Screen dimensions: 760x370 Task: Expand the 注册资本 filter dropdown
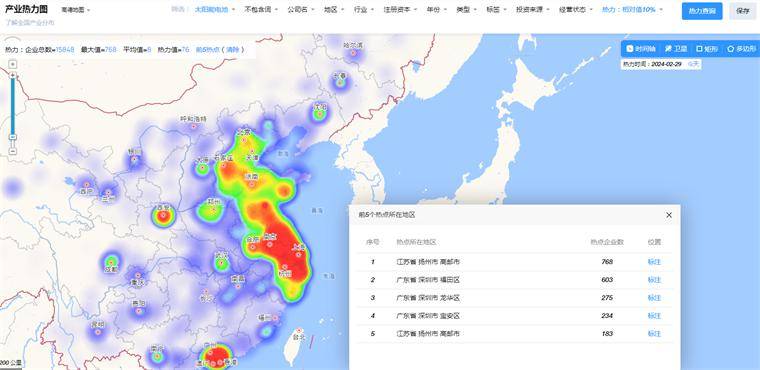coord(400,10)
